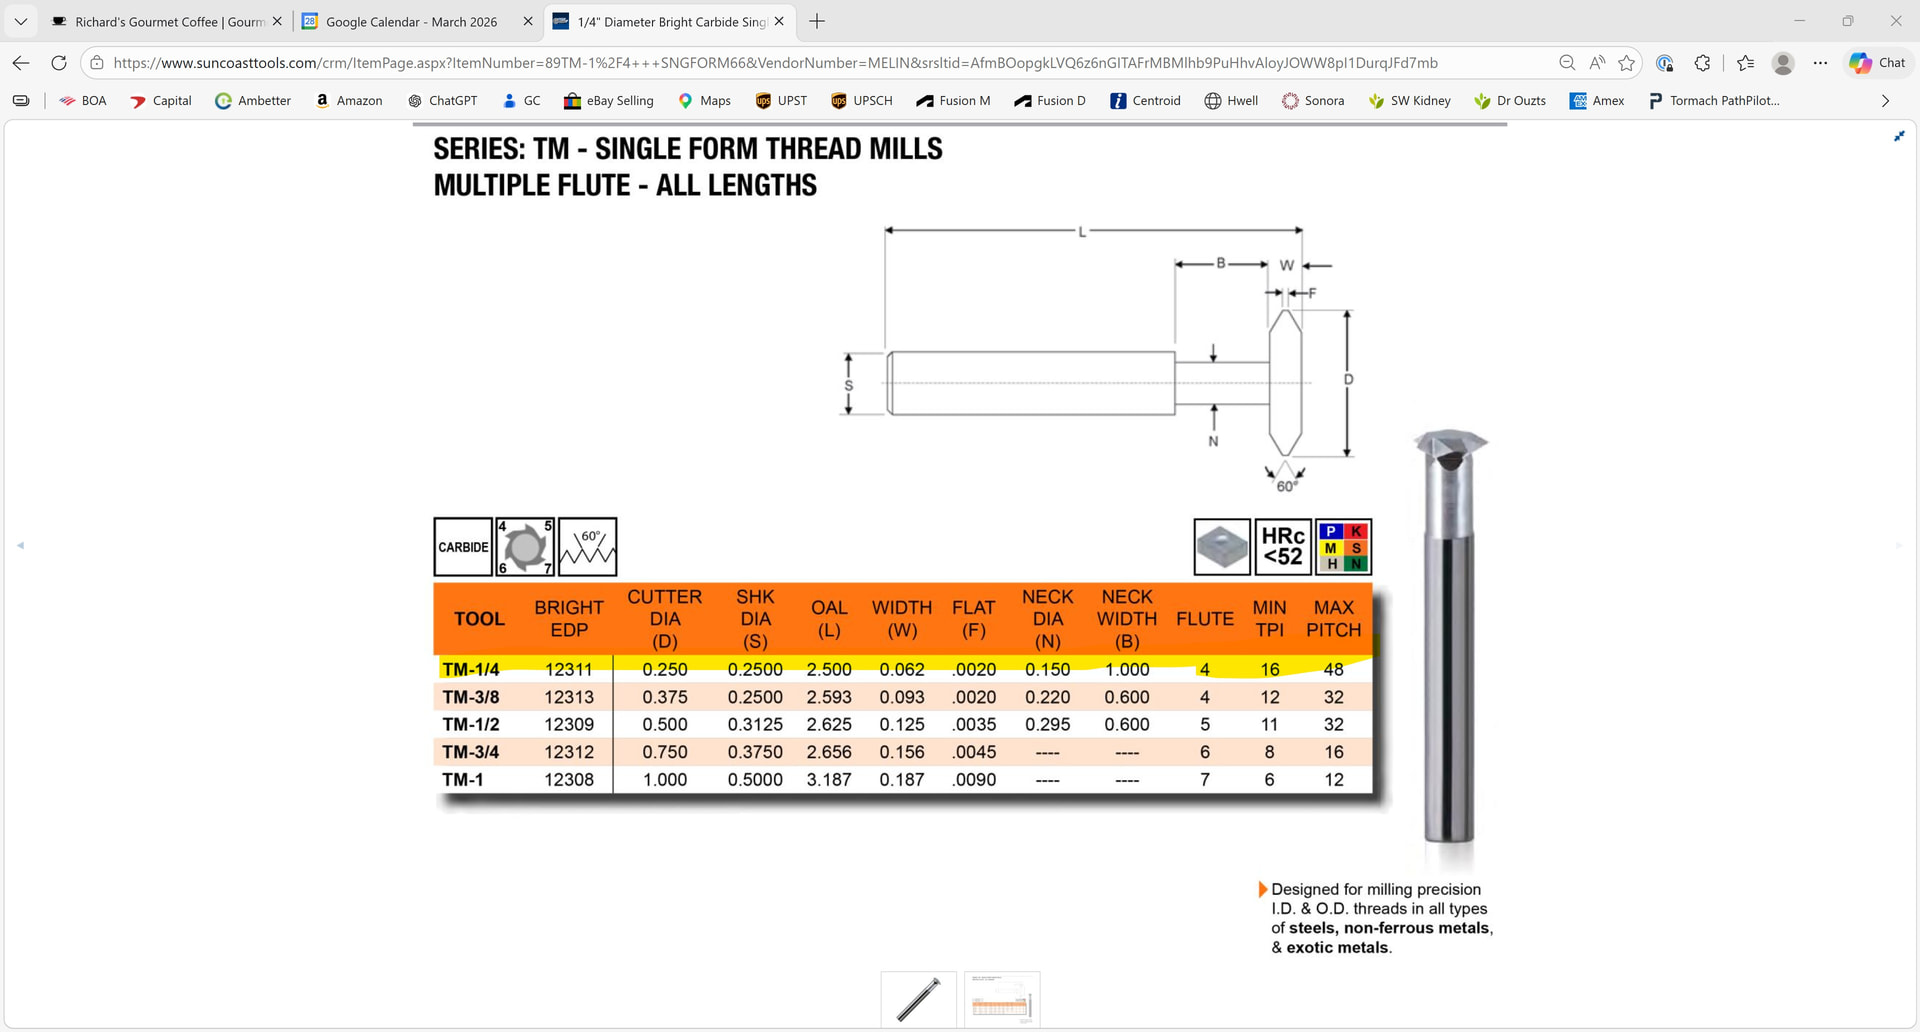This screenshot has height=1032, width=1920.
Task: Open the Copilot Chat button
Action: (x=1877, y=63)
